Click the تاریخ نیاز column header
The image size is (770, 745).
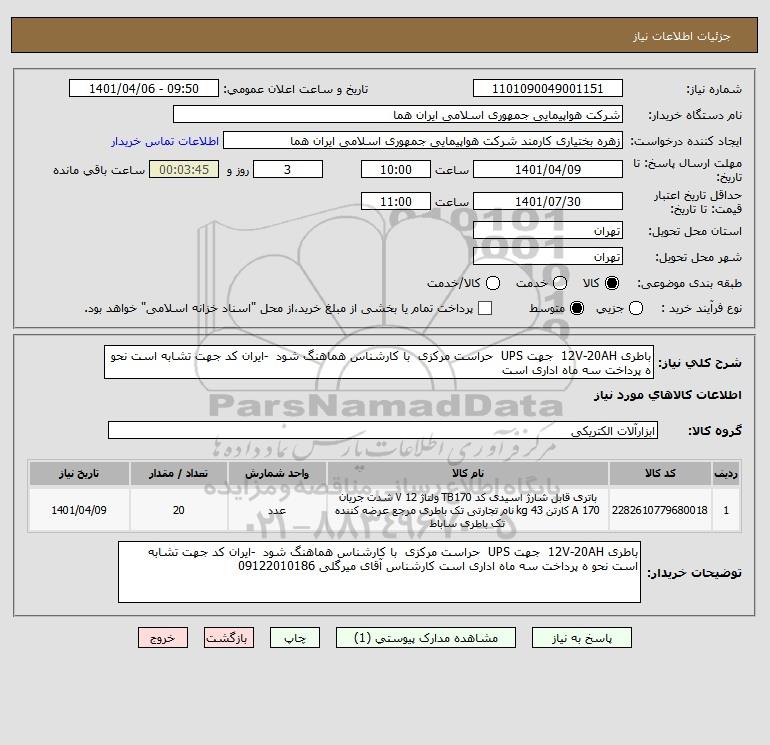[x=79, y=473]
